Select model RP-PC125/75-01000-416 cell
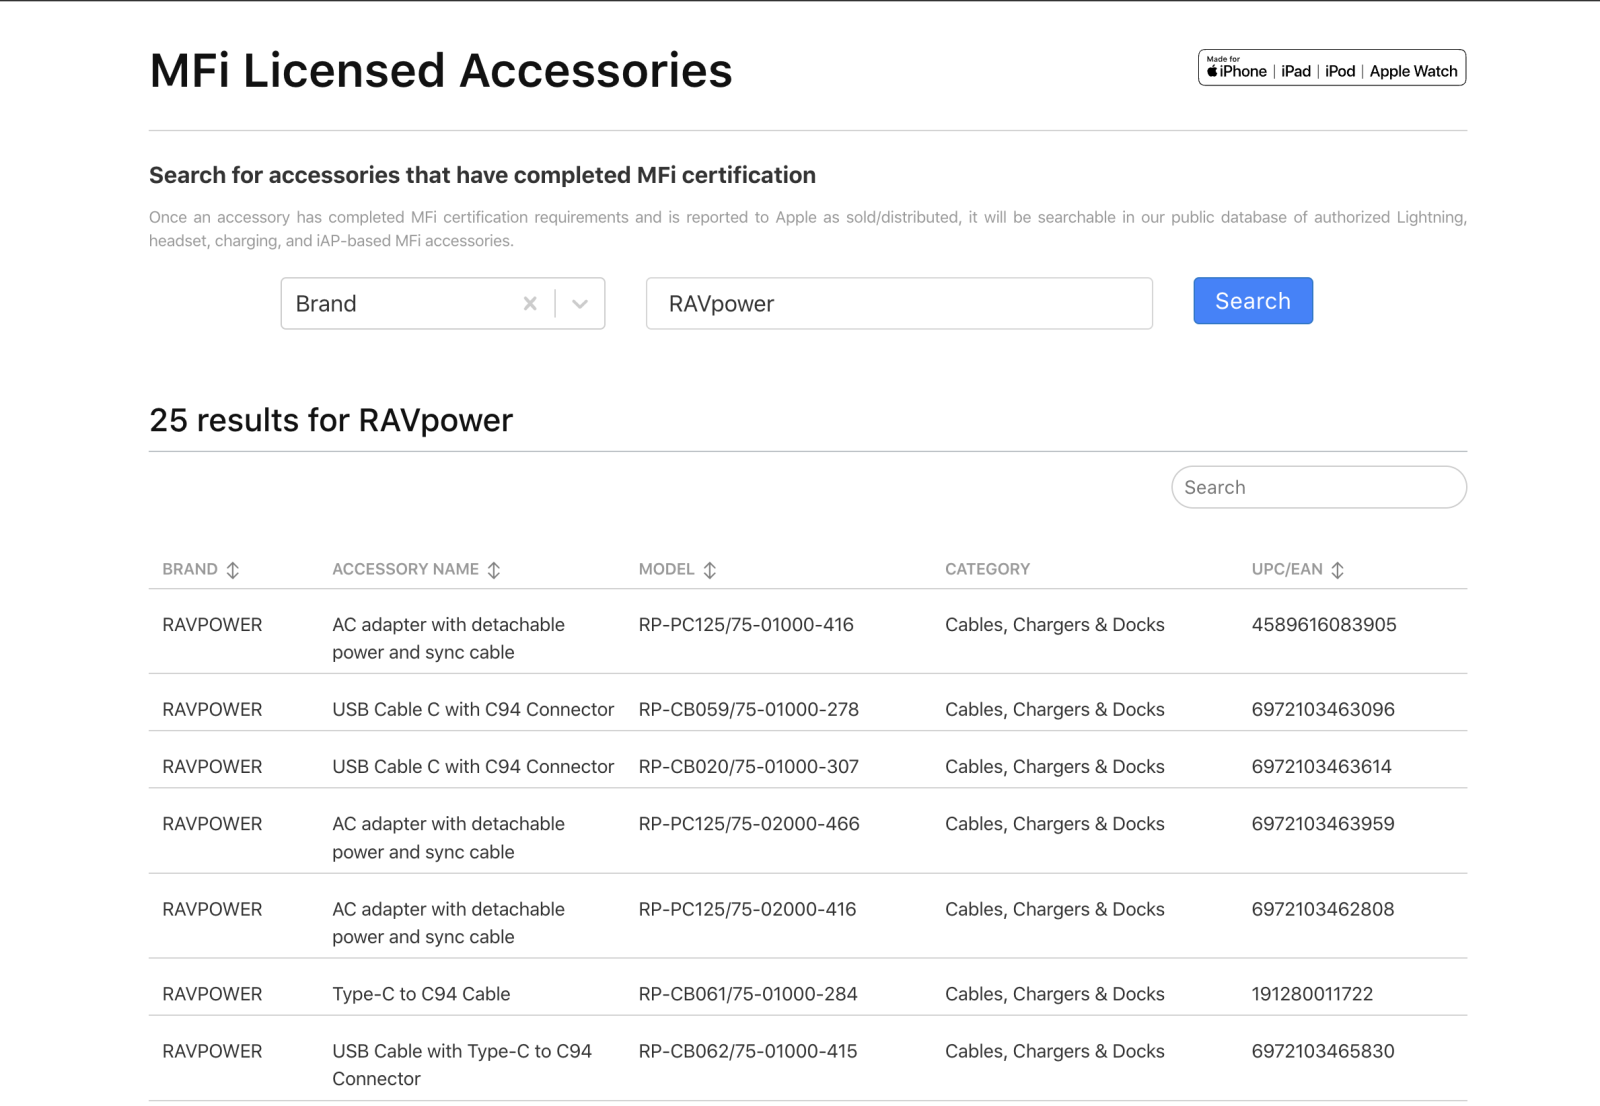The height and width of the screenshot is (1106, 1600). pyautogui.click(x=746, y=625)
